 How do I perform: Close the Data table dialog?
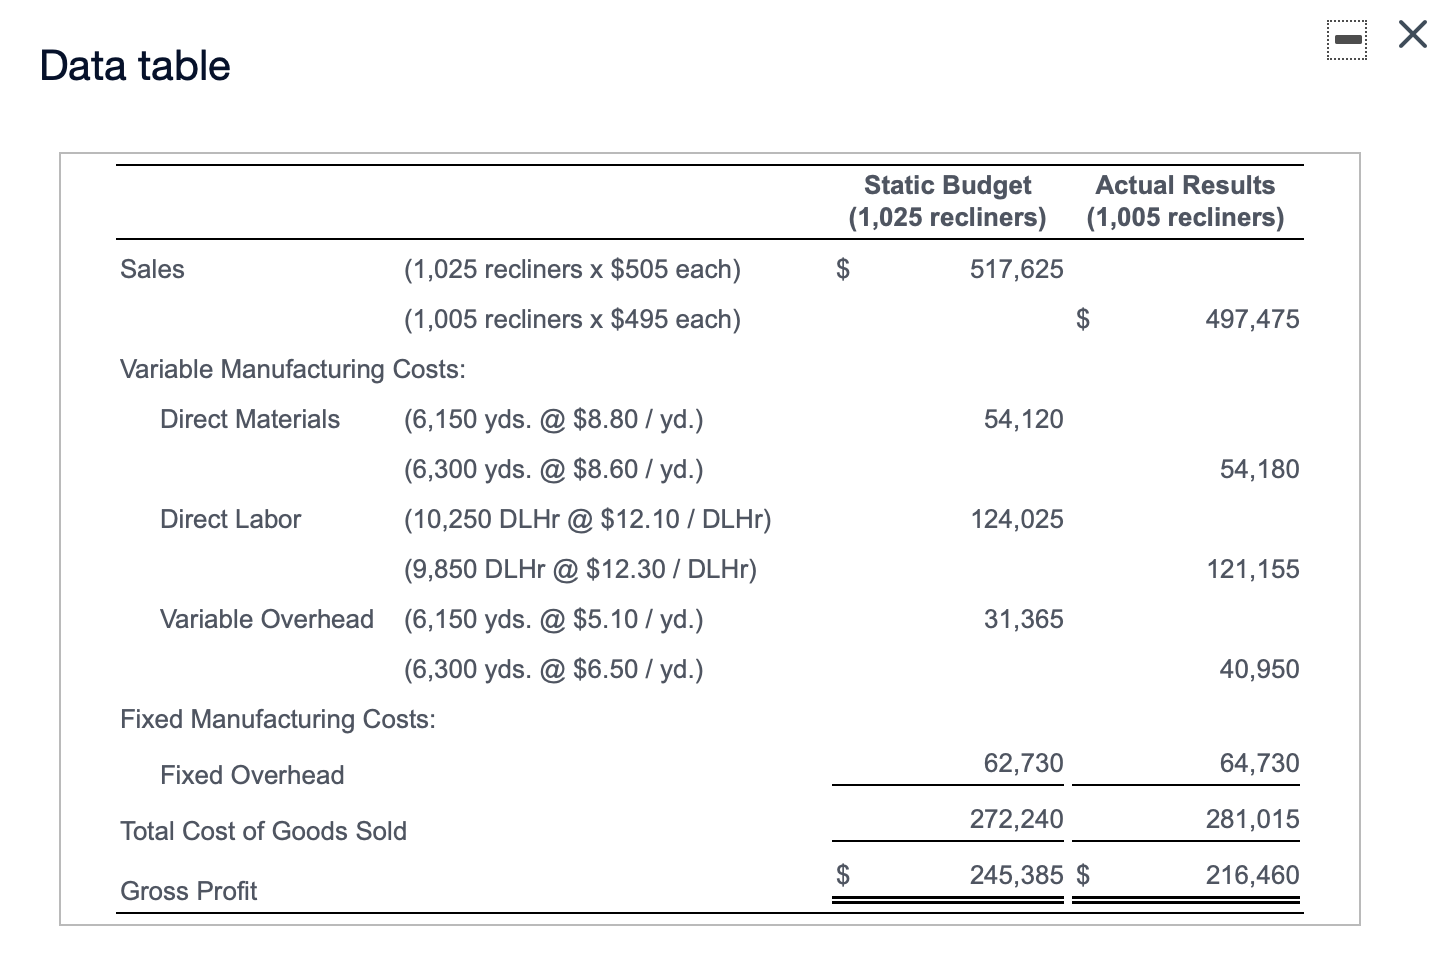[1413, 35]
